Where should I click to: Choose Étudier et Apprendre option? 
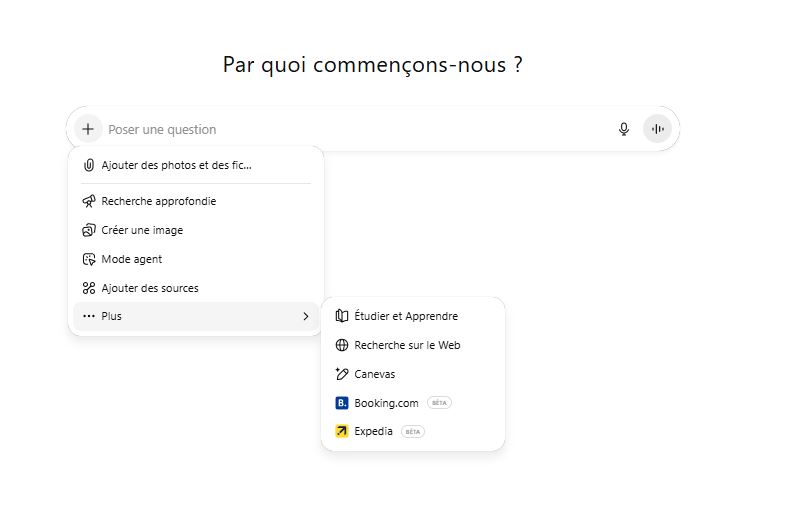(406, 316)
